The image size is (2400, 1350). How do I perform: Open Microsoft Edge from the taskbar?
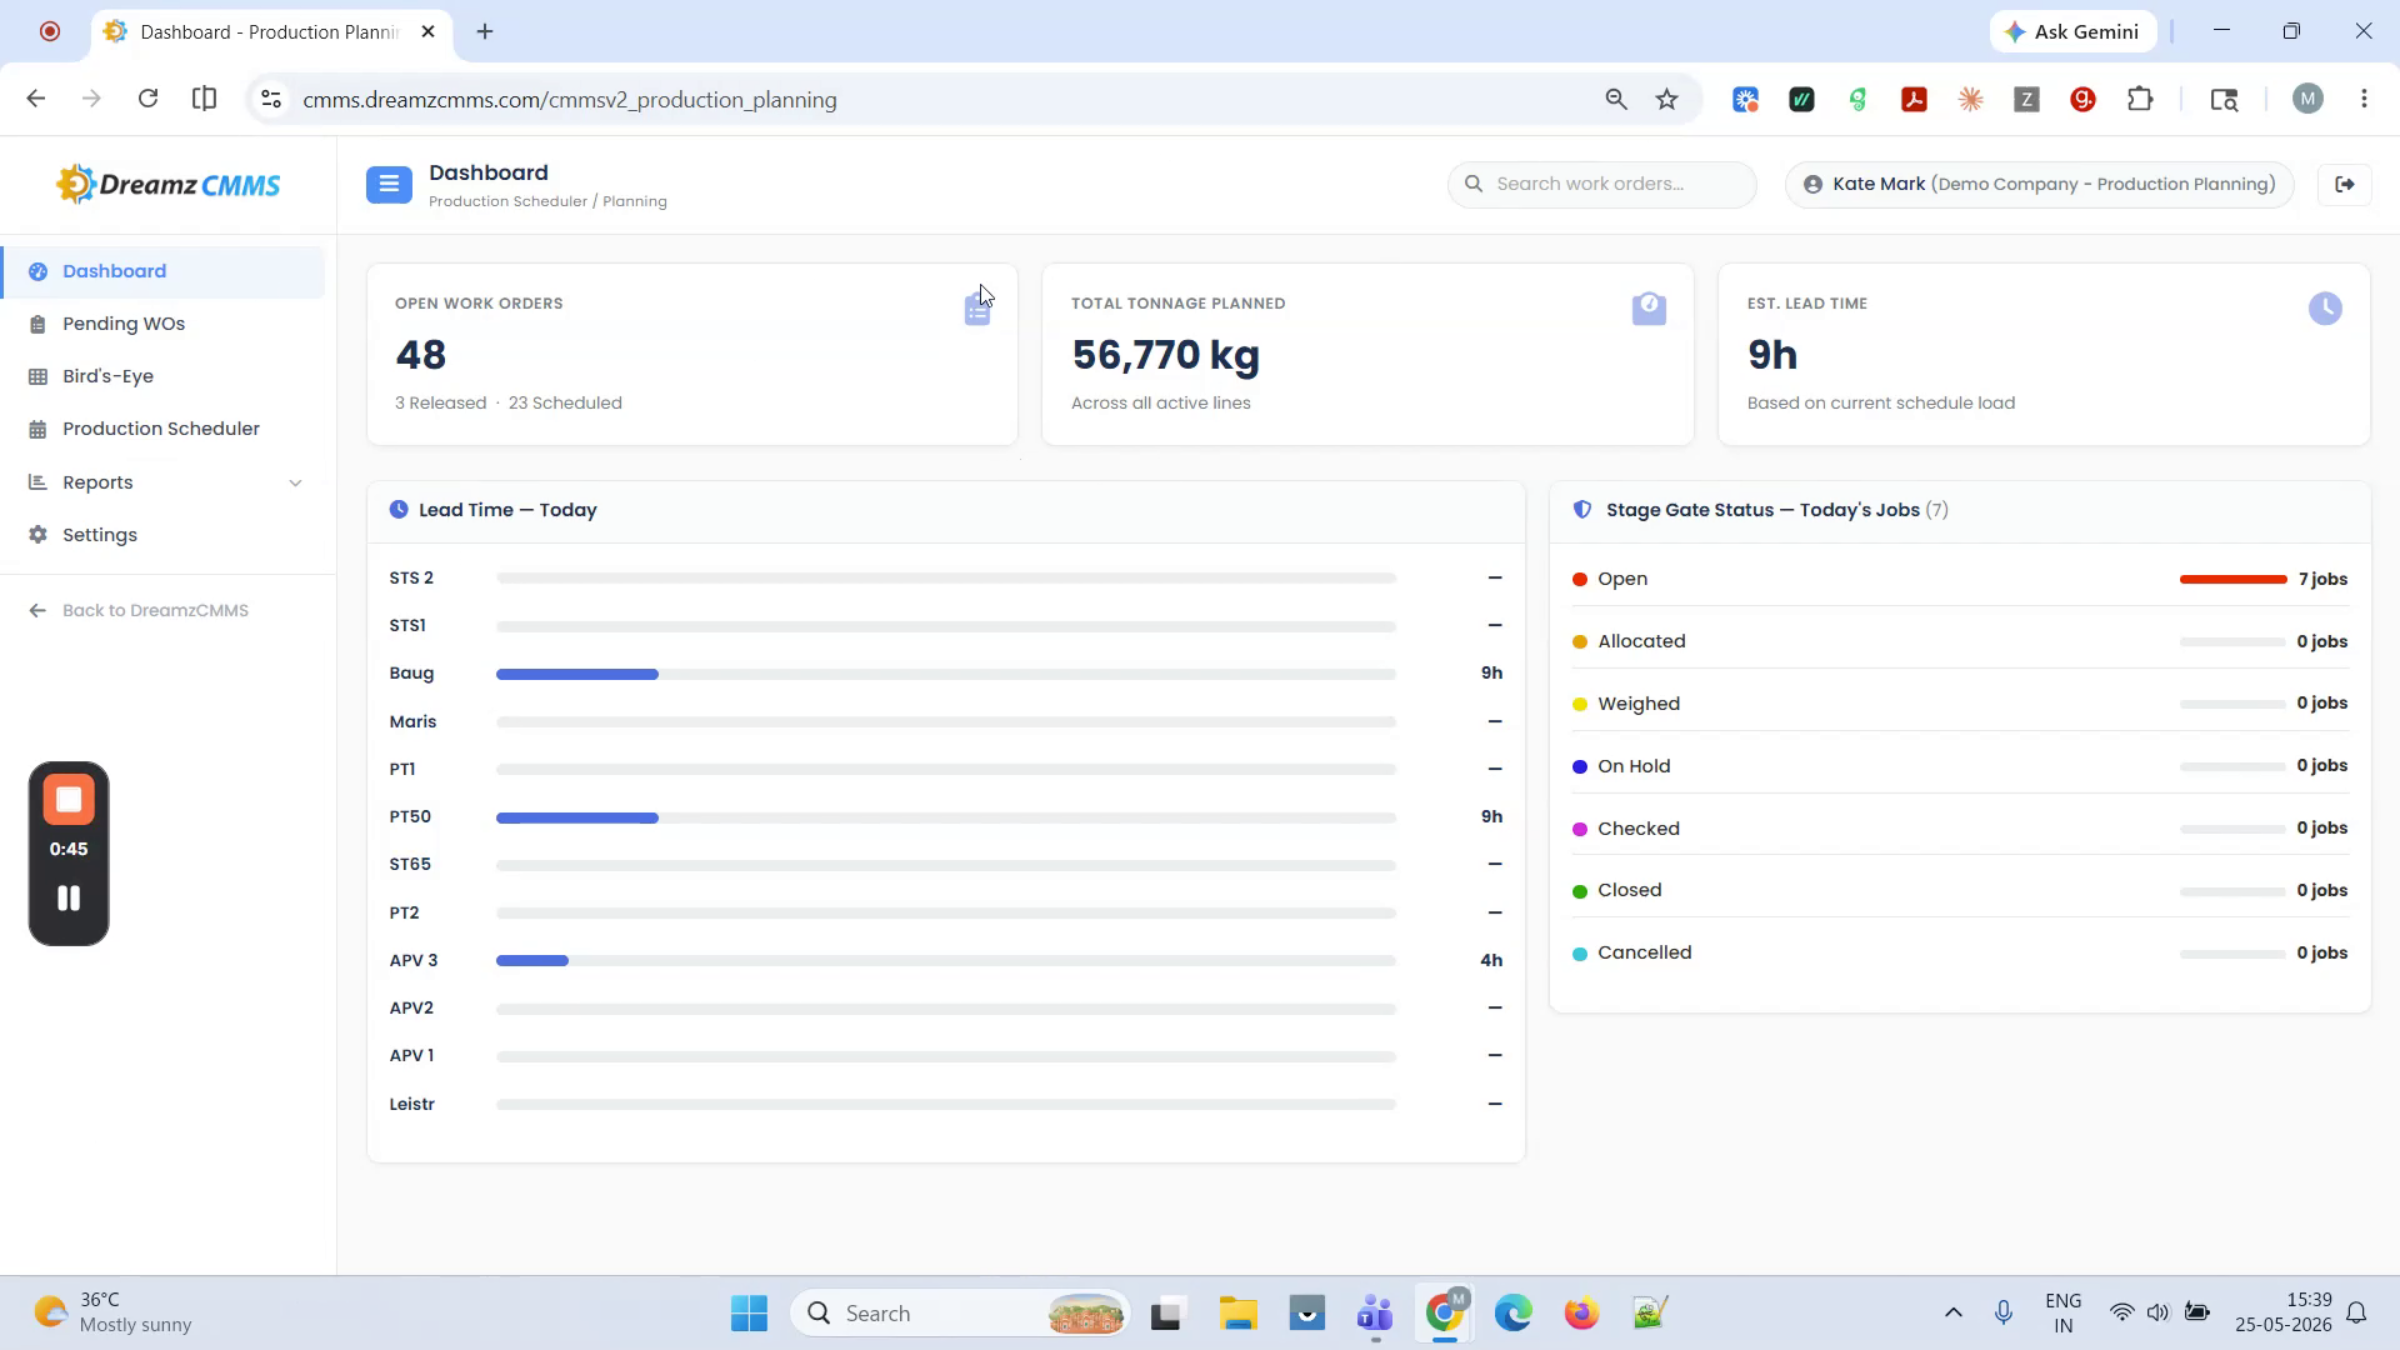pyautogui.click(x=1513, y=1313)
